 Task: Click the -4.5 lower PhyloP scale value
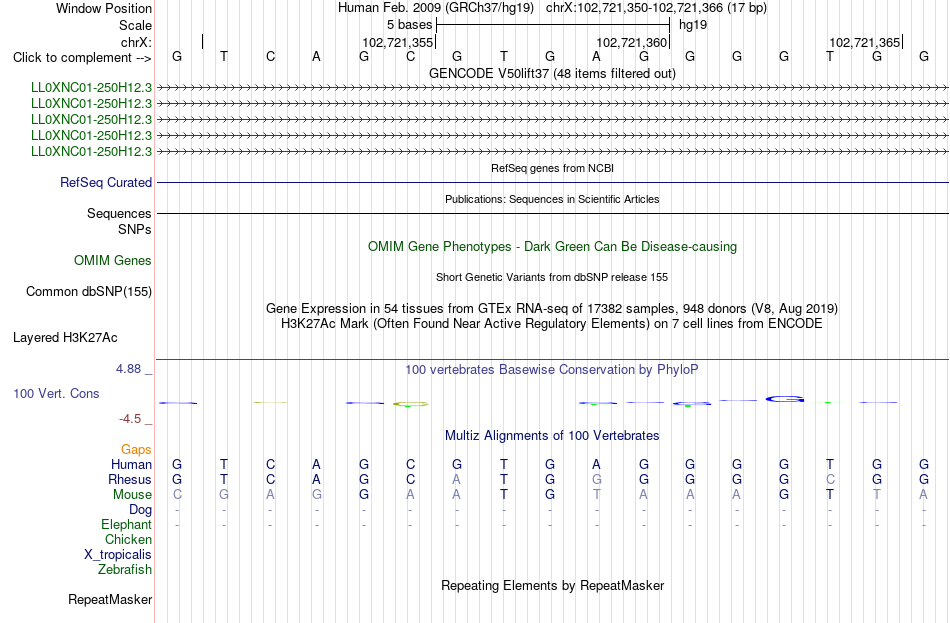(130, 419)
